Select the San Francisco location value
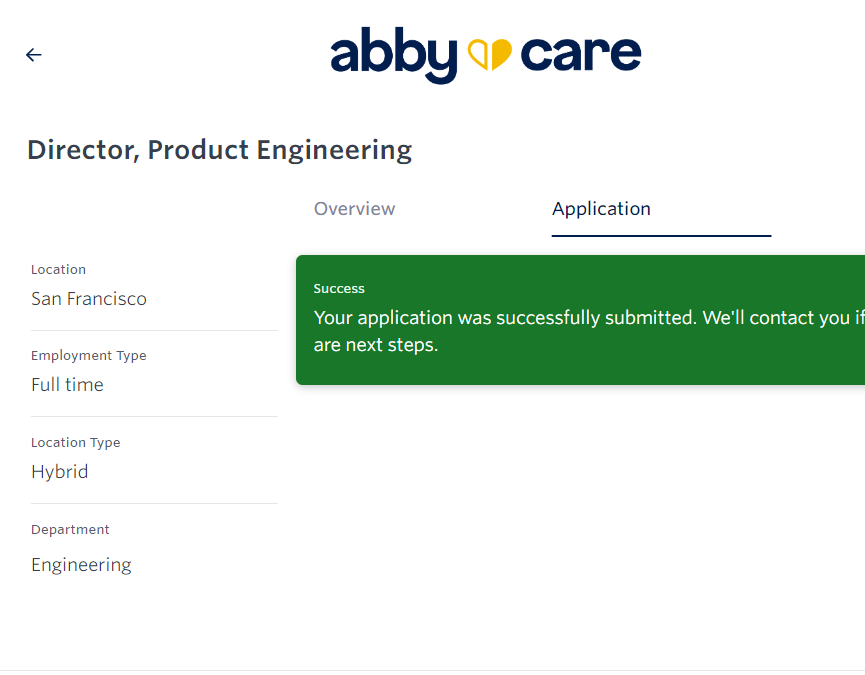Viewport: 865px width, 675px height. (x=89, y=299)
